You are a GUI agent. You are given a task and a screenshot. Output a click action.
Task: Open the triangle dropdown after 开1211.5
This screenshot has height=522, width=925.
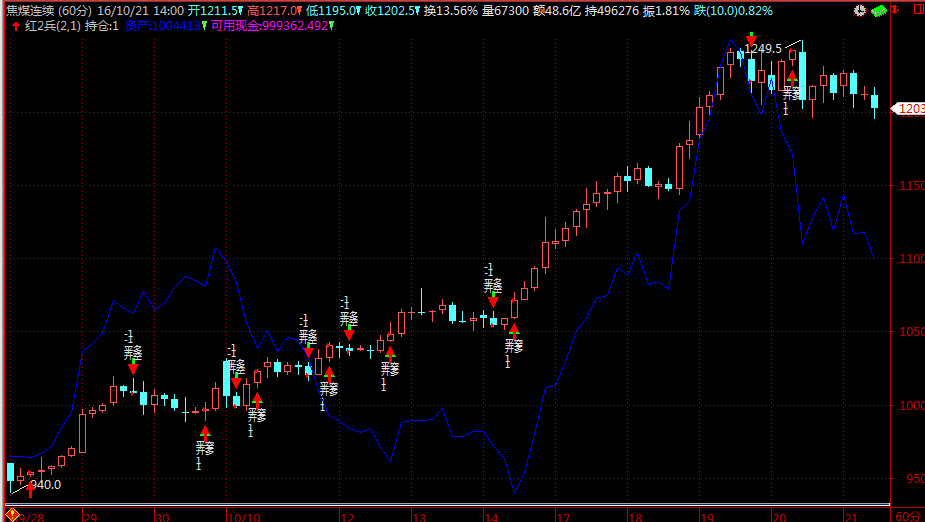(x=242, y=11)
